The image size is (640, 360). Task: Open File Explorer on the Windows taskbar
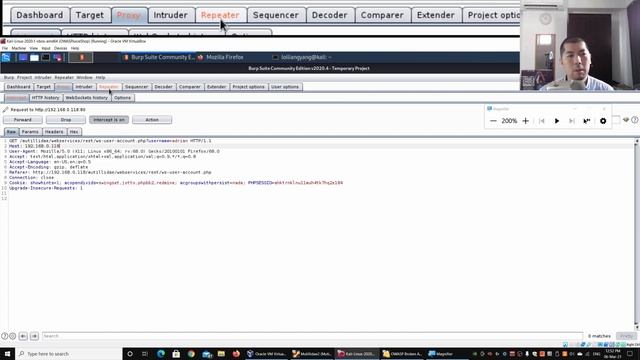[221, 353]
